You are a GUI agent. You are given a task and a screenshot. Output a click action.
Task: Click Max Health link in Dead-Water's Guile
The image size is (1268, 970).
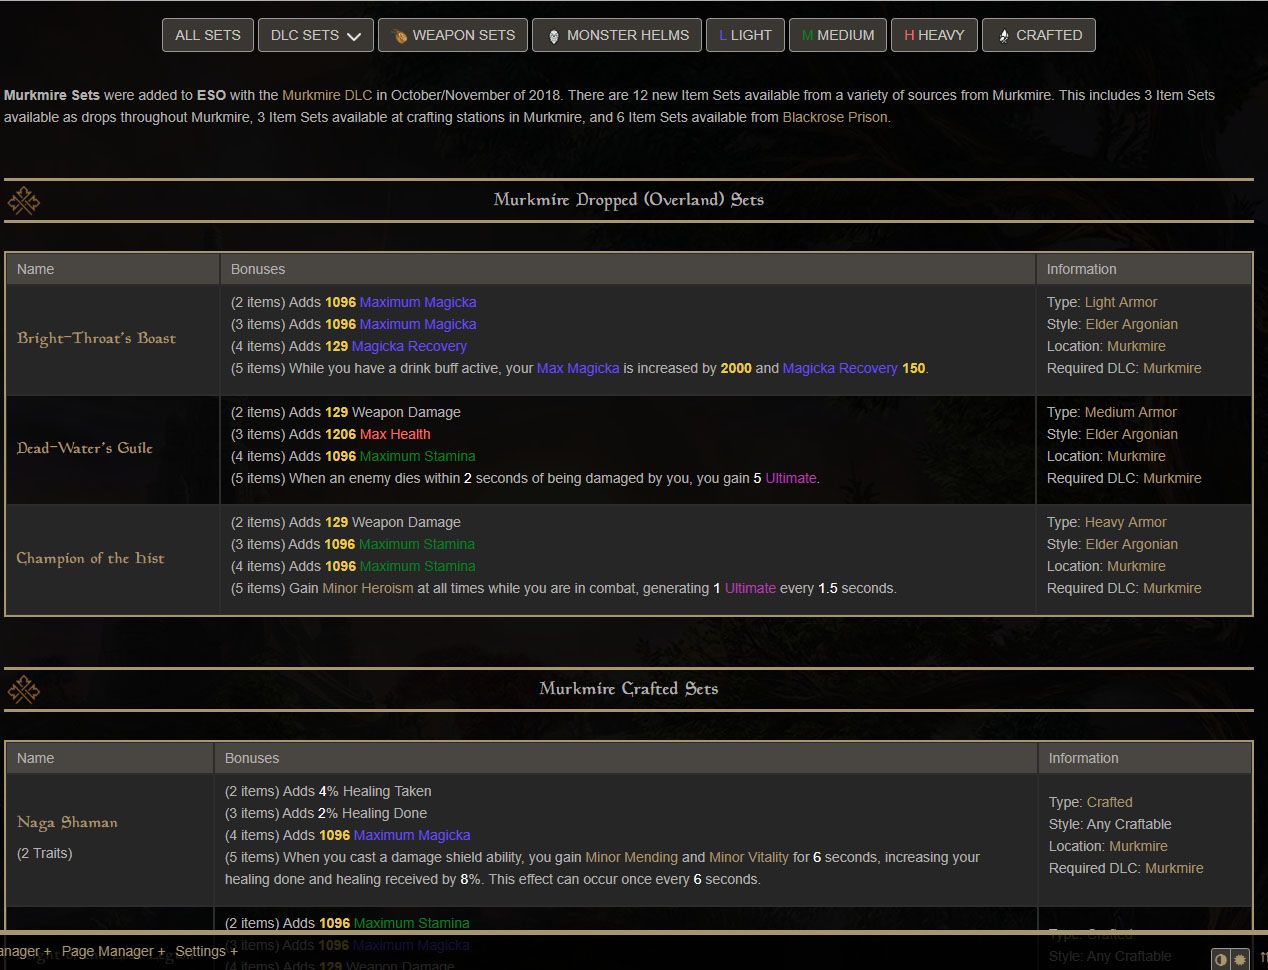coord(395,434)
